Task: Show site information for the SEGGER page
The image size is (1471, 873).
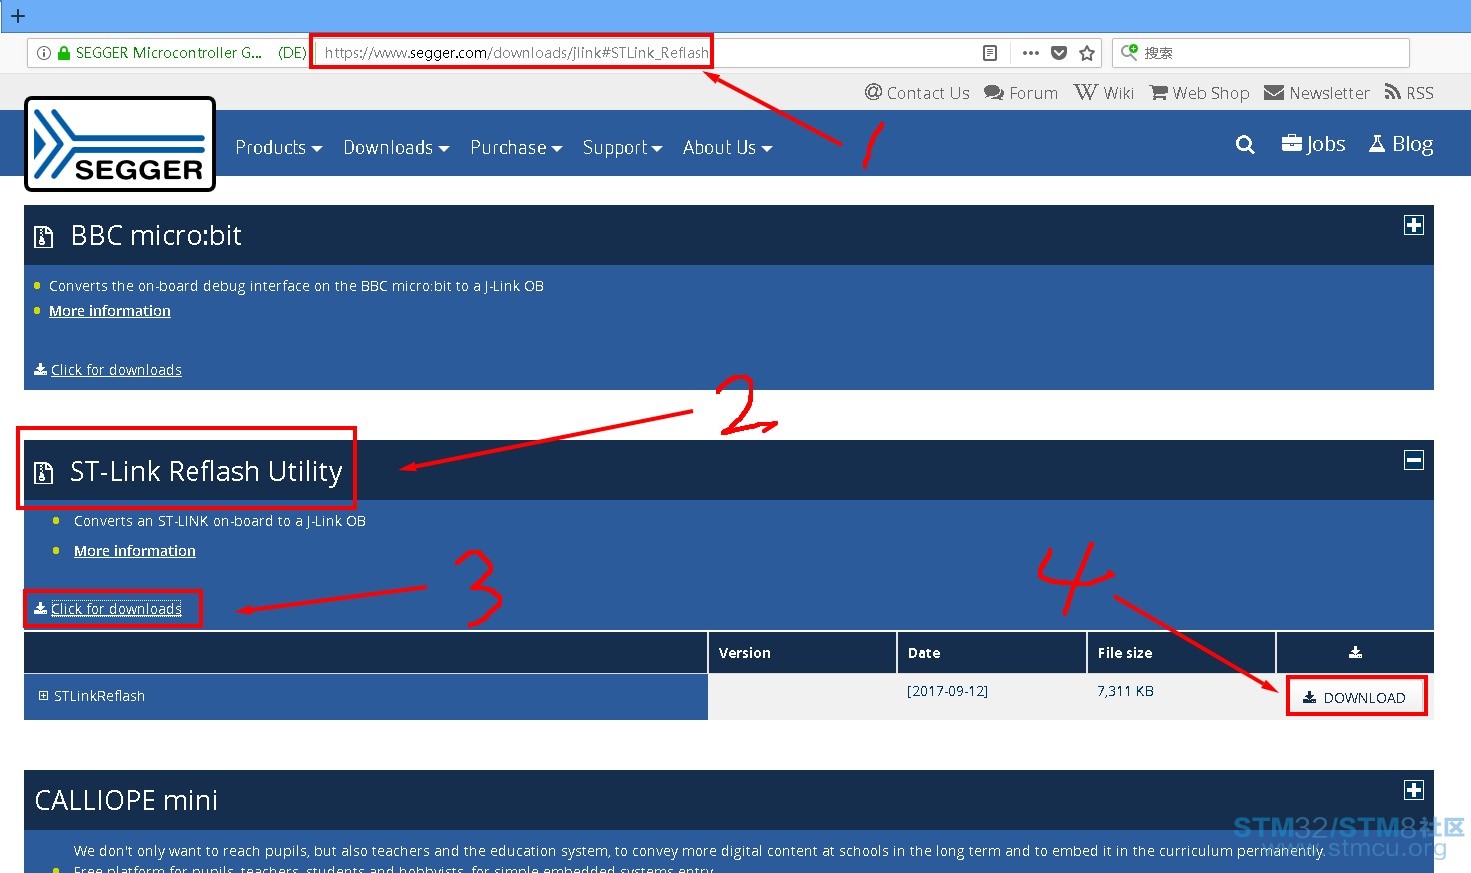Action: coord(44,53)
